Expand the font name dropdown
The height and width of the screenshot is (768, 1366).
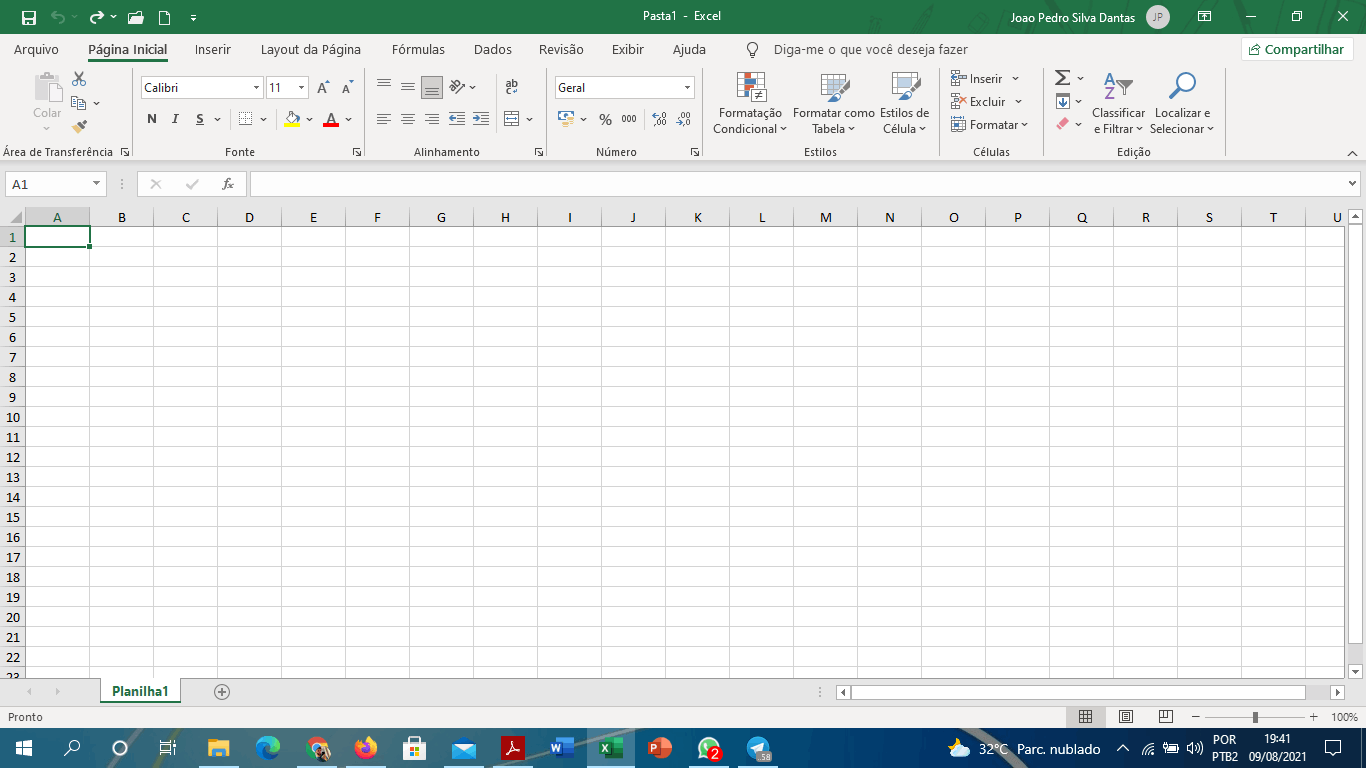coord(256,88)
